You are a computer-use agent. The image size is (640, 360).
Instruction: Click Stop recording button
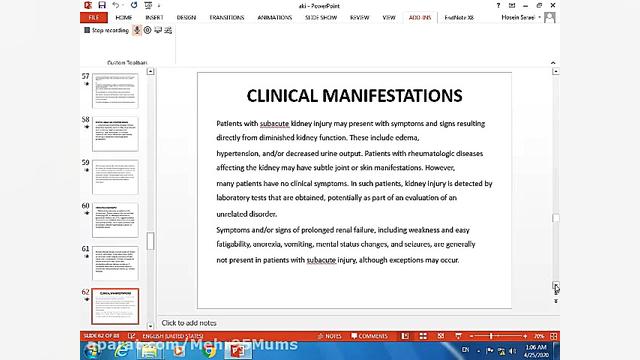click(107, 30)
